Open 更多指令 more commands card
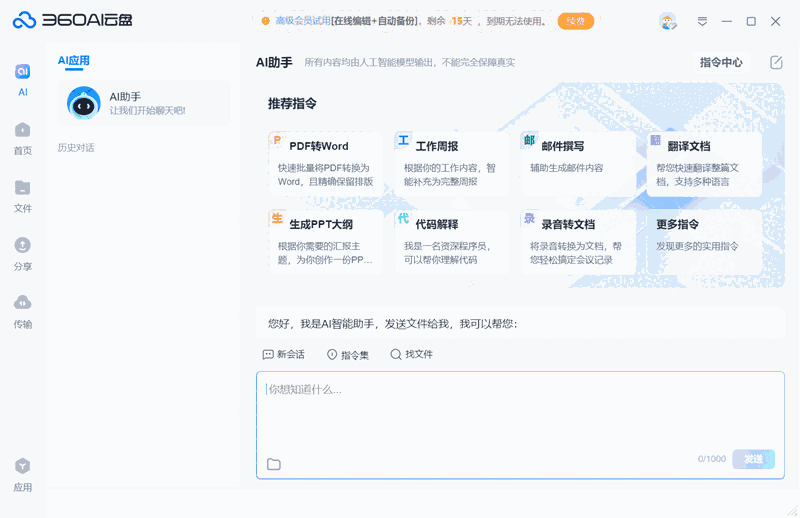Image resolution: width=800 pixels, height=518 pixels. (704, 242)
